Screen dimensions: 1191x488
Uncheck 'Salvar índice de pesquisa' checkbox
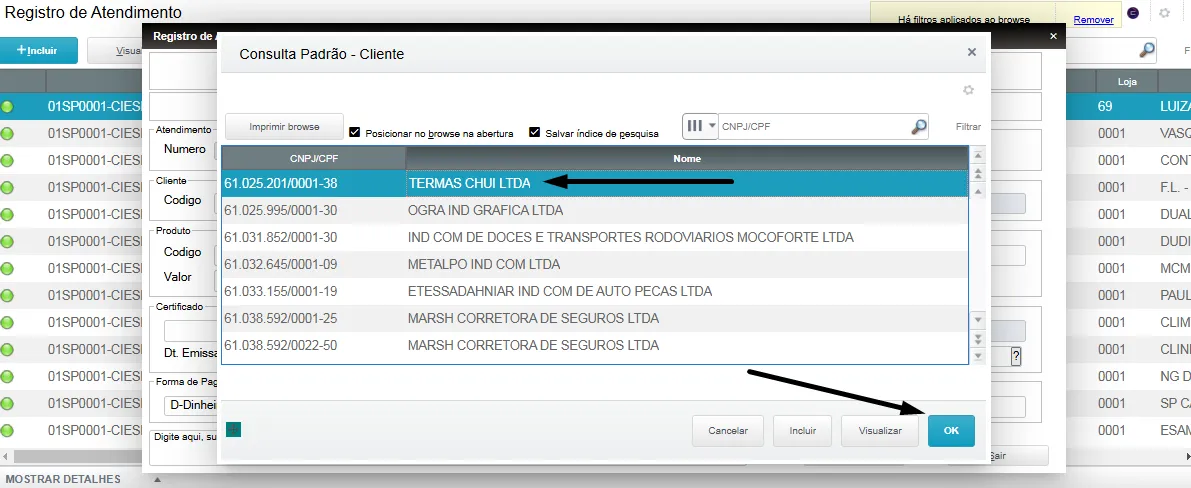click(x=535, y=132)
